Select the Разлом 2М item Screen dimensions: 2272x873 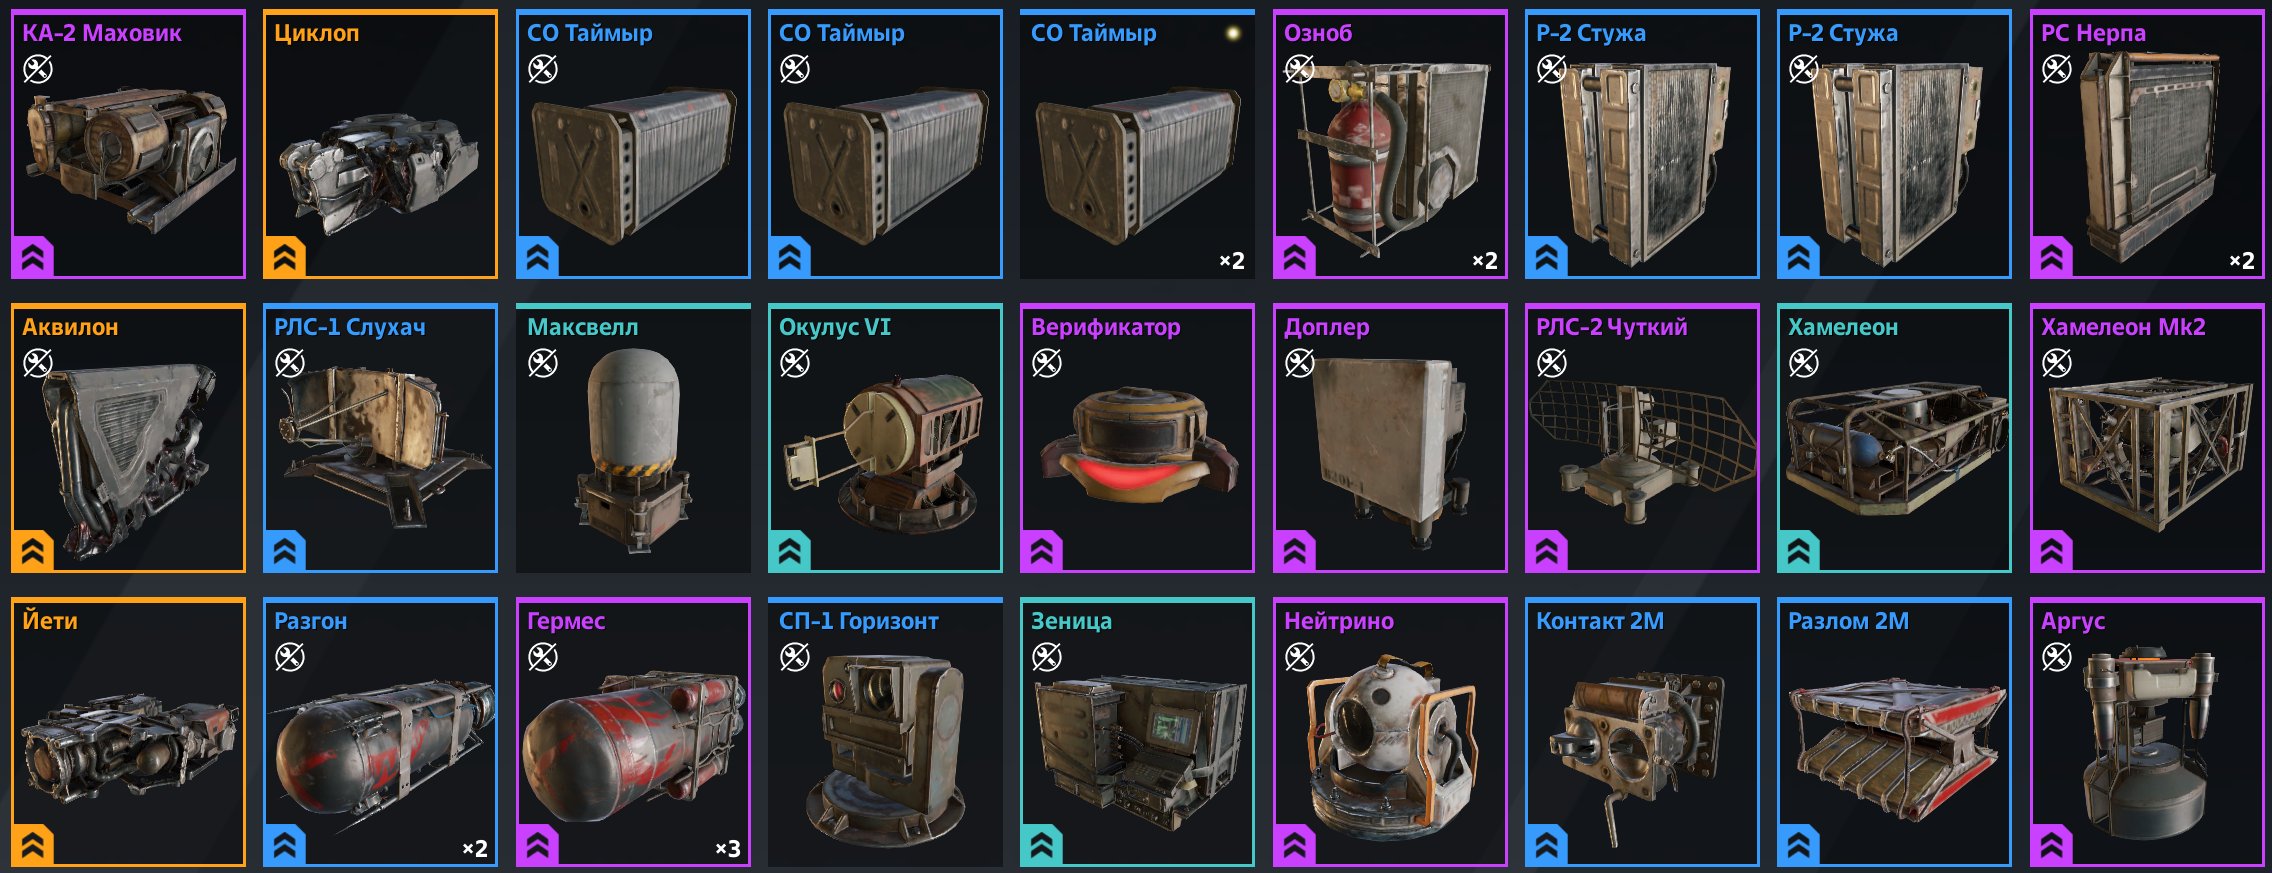point(1894,732)
